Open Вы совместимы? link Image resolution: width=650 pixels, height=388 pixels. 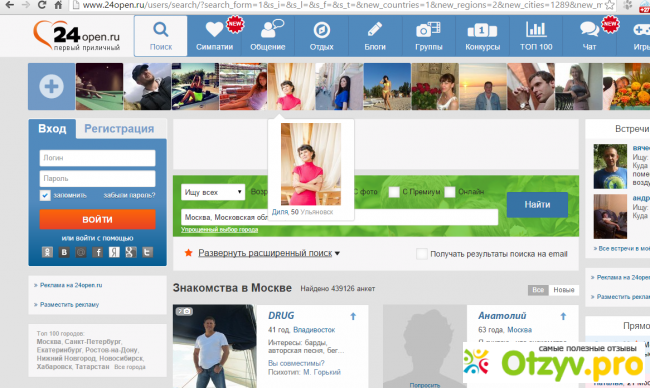click(x=296, y=363)
